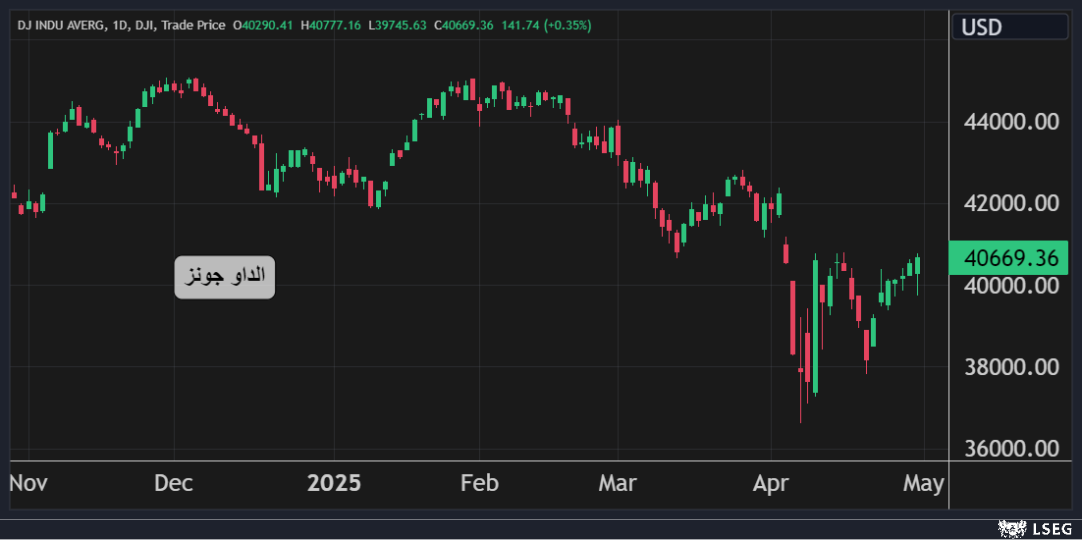Click the 42000.00 price axis label

(1010, 203)
